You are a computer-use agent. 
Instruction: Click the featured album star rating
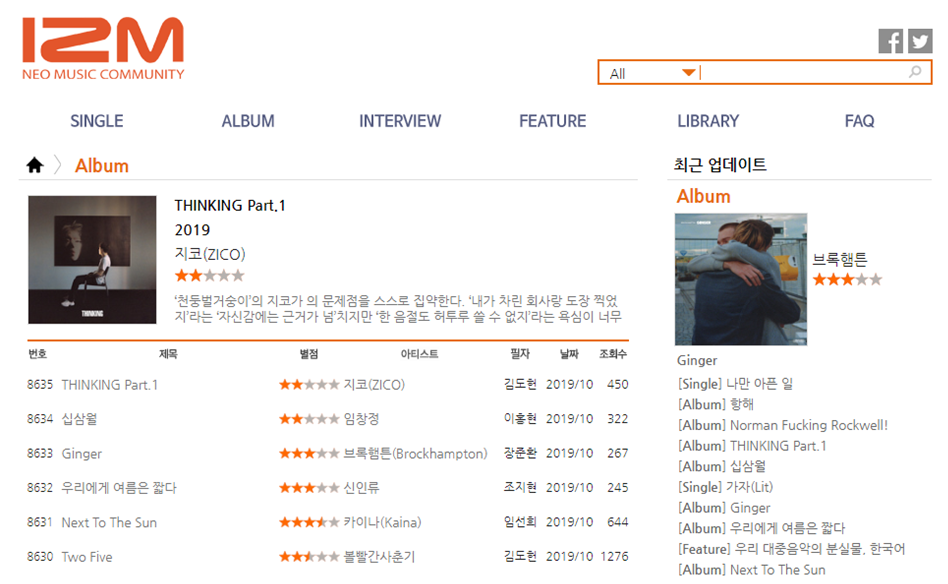click(x=209, y=276)
